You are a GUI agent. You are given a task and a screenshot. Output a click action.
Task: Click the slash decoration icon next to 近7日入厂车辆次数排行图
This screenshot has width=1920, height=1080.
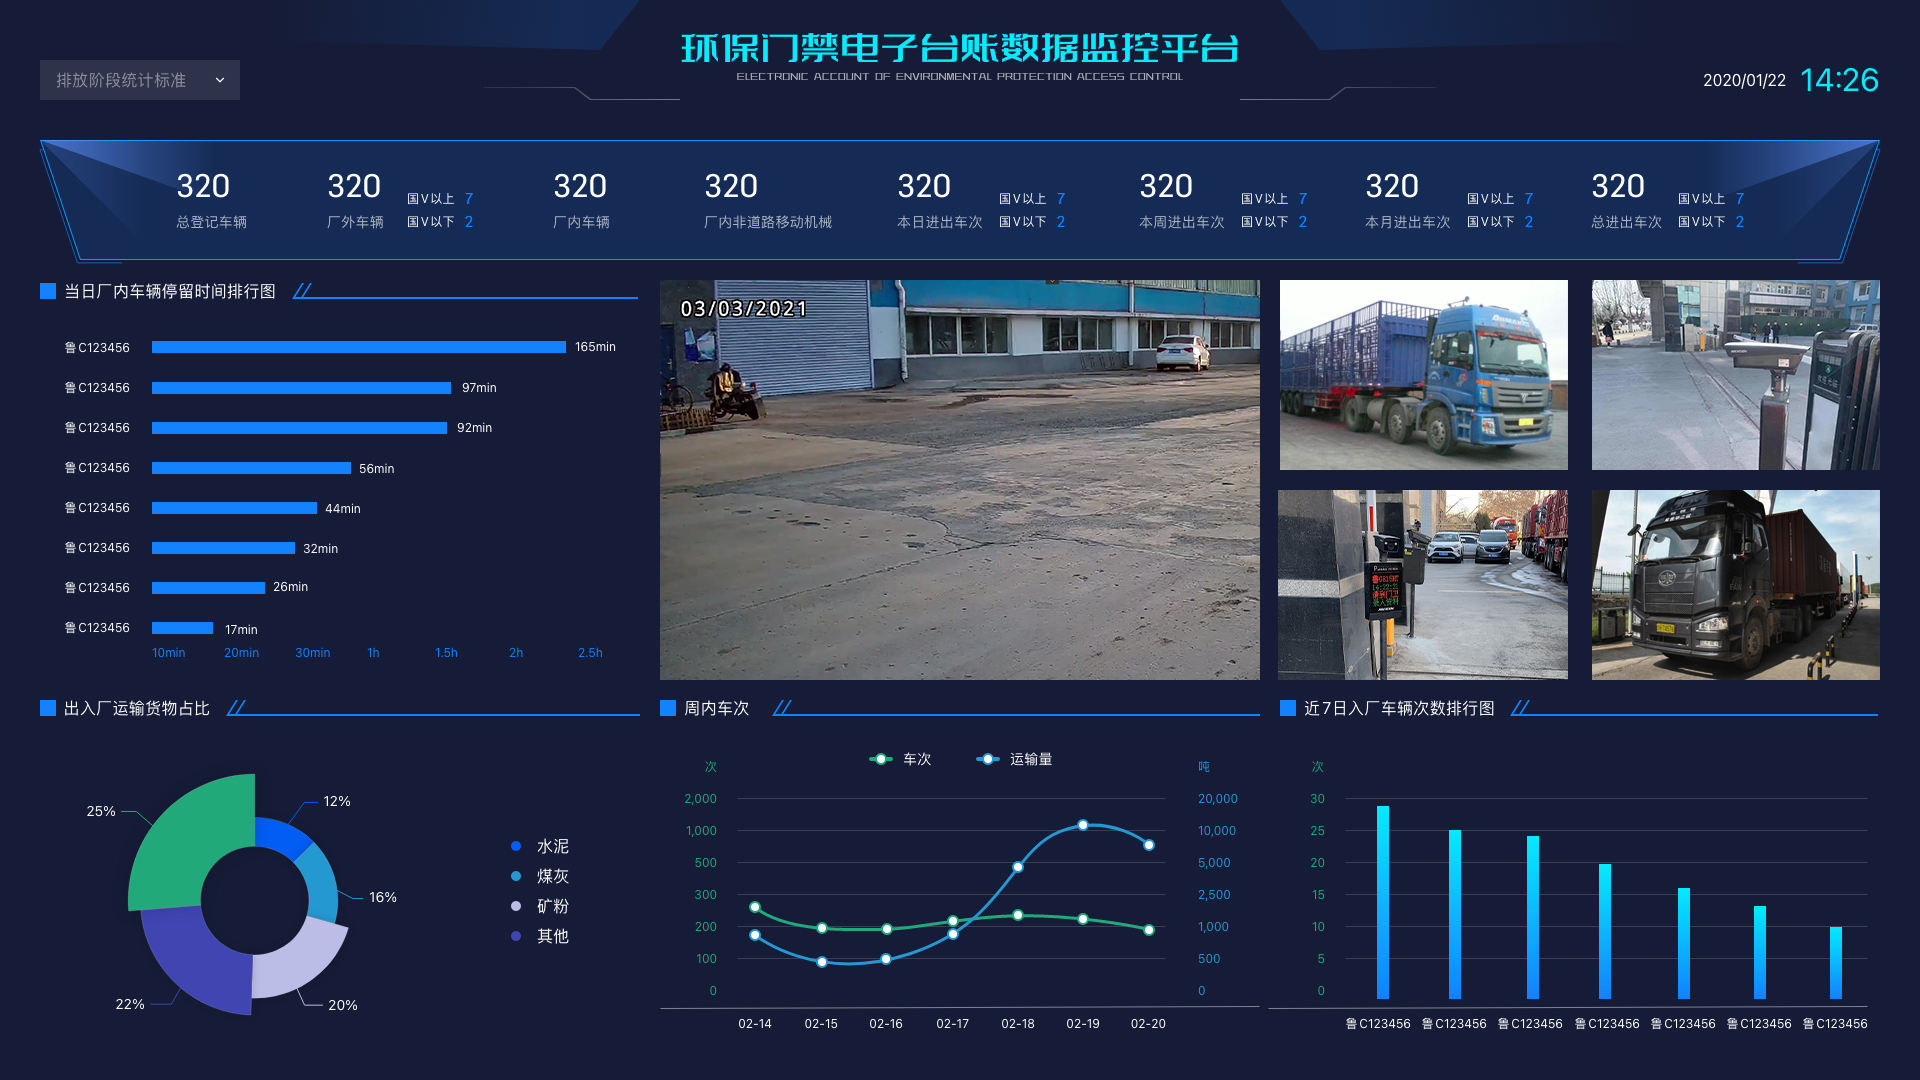coord(1519,706)
